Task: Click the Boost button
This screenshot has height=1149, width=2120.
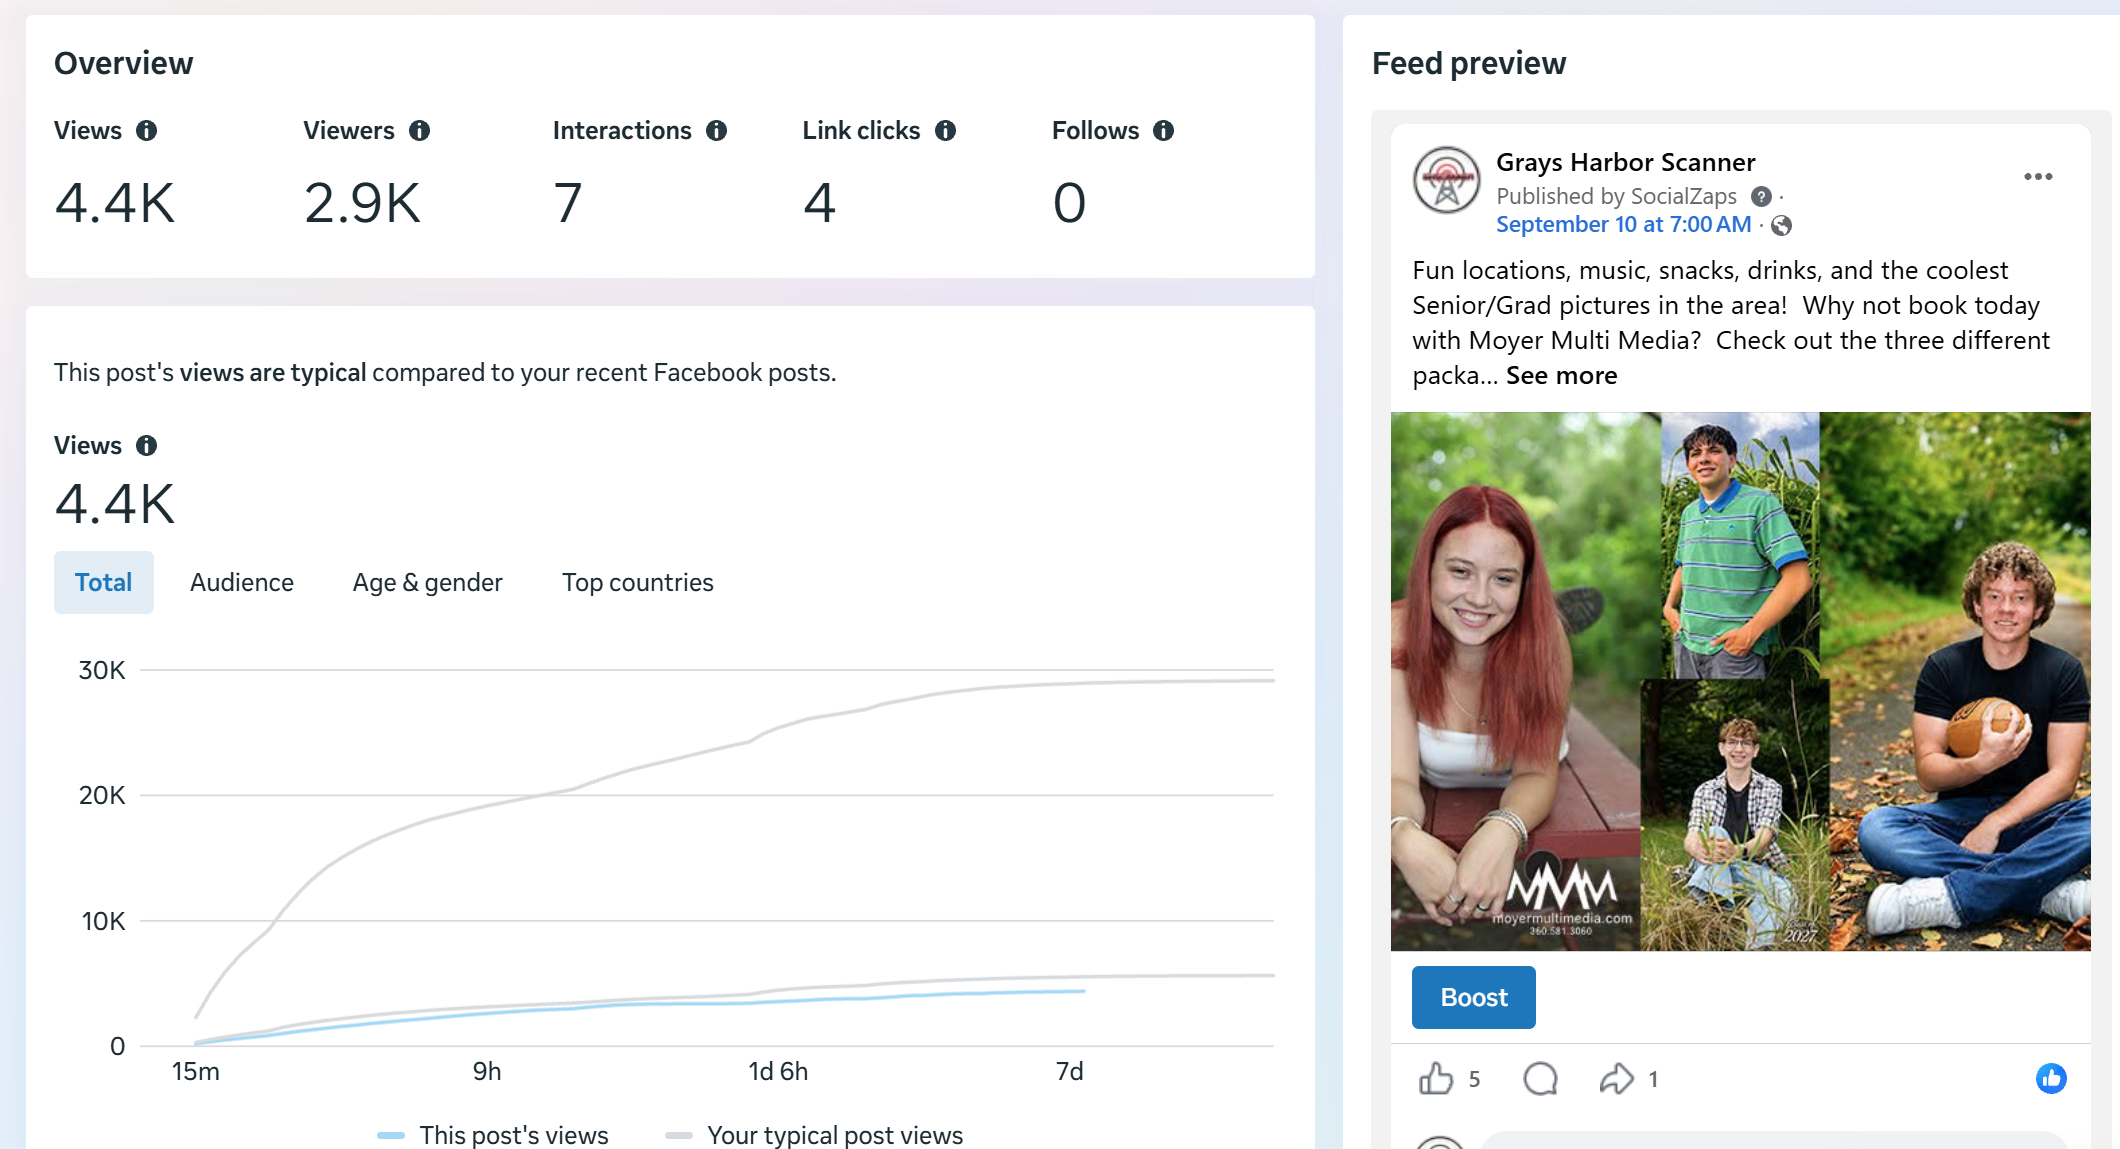Action: click(1474, 997)
